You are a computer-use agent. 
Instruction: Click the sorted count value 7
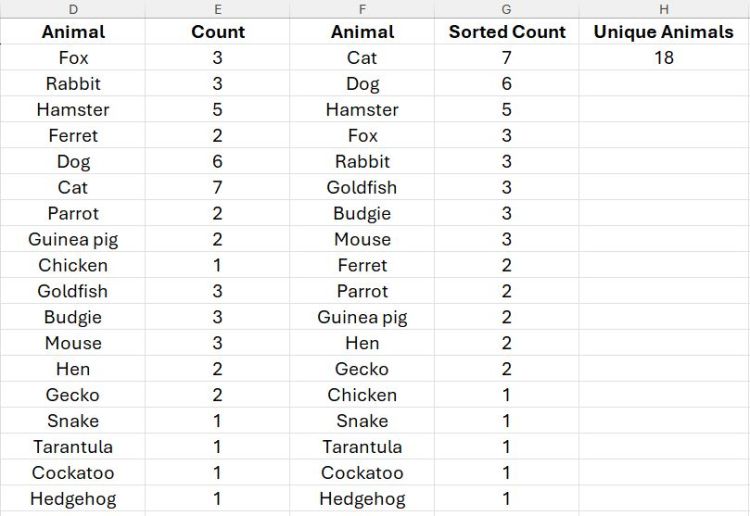(507, 58)
